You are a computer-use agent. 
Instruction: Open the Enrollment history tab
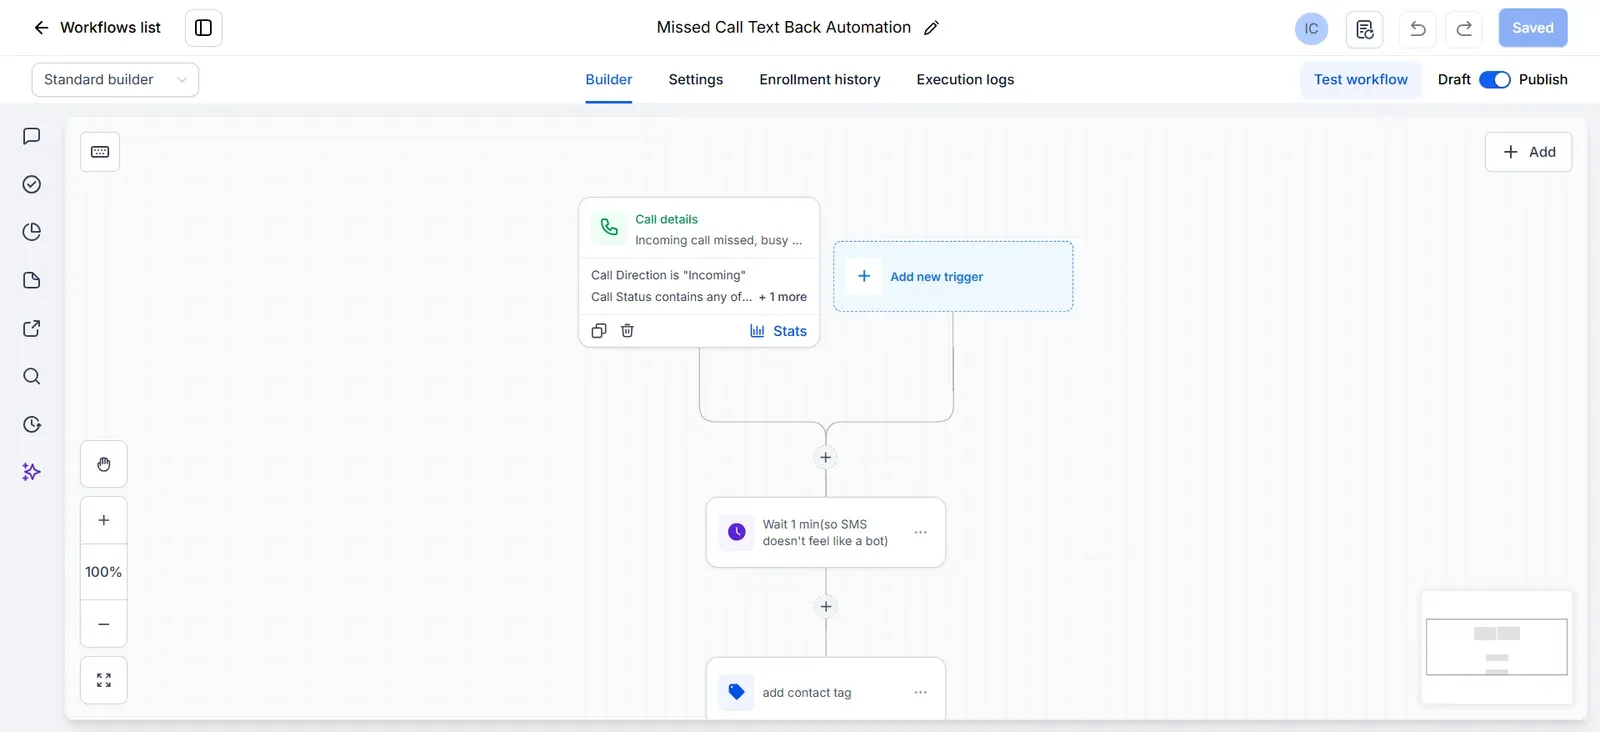(820, 80)
